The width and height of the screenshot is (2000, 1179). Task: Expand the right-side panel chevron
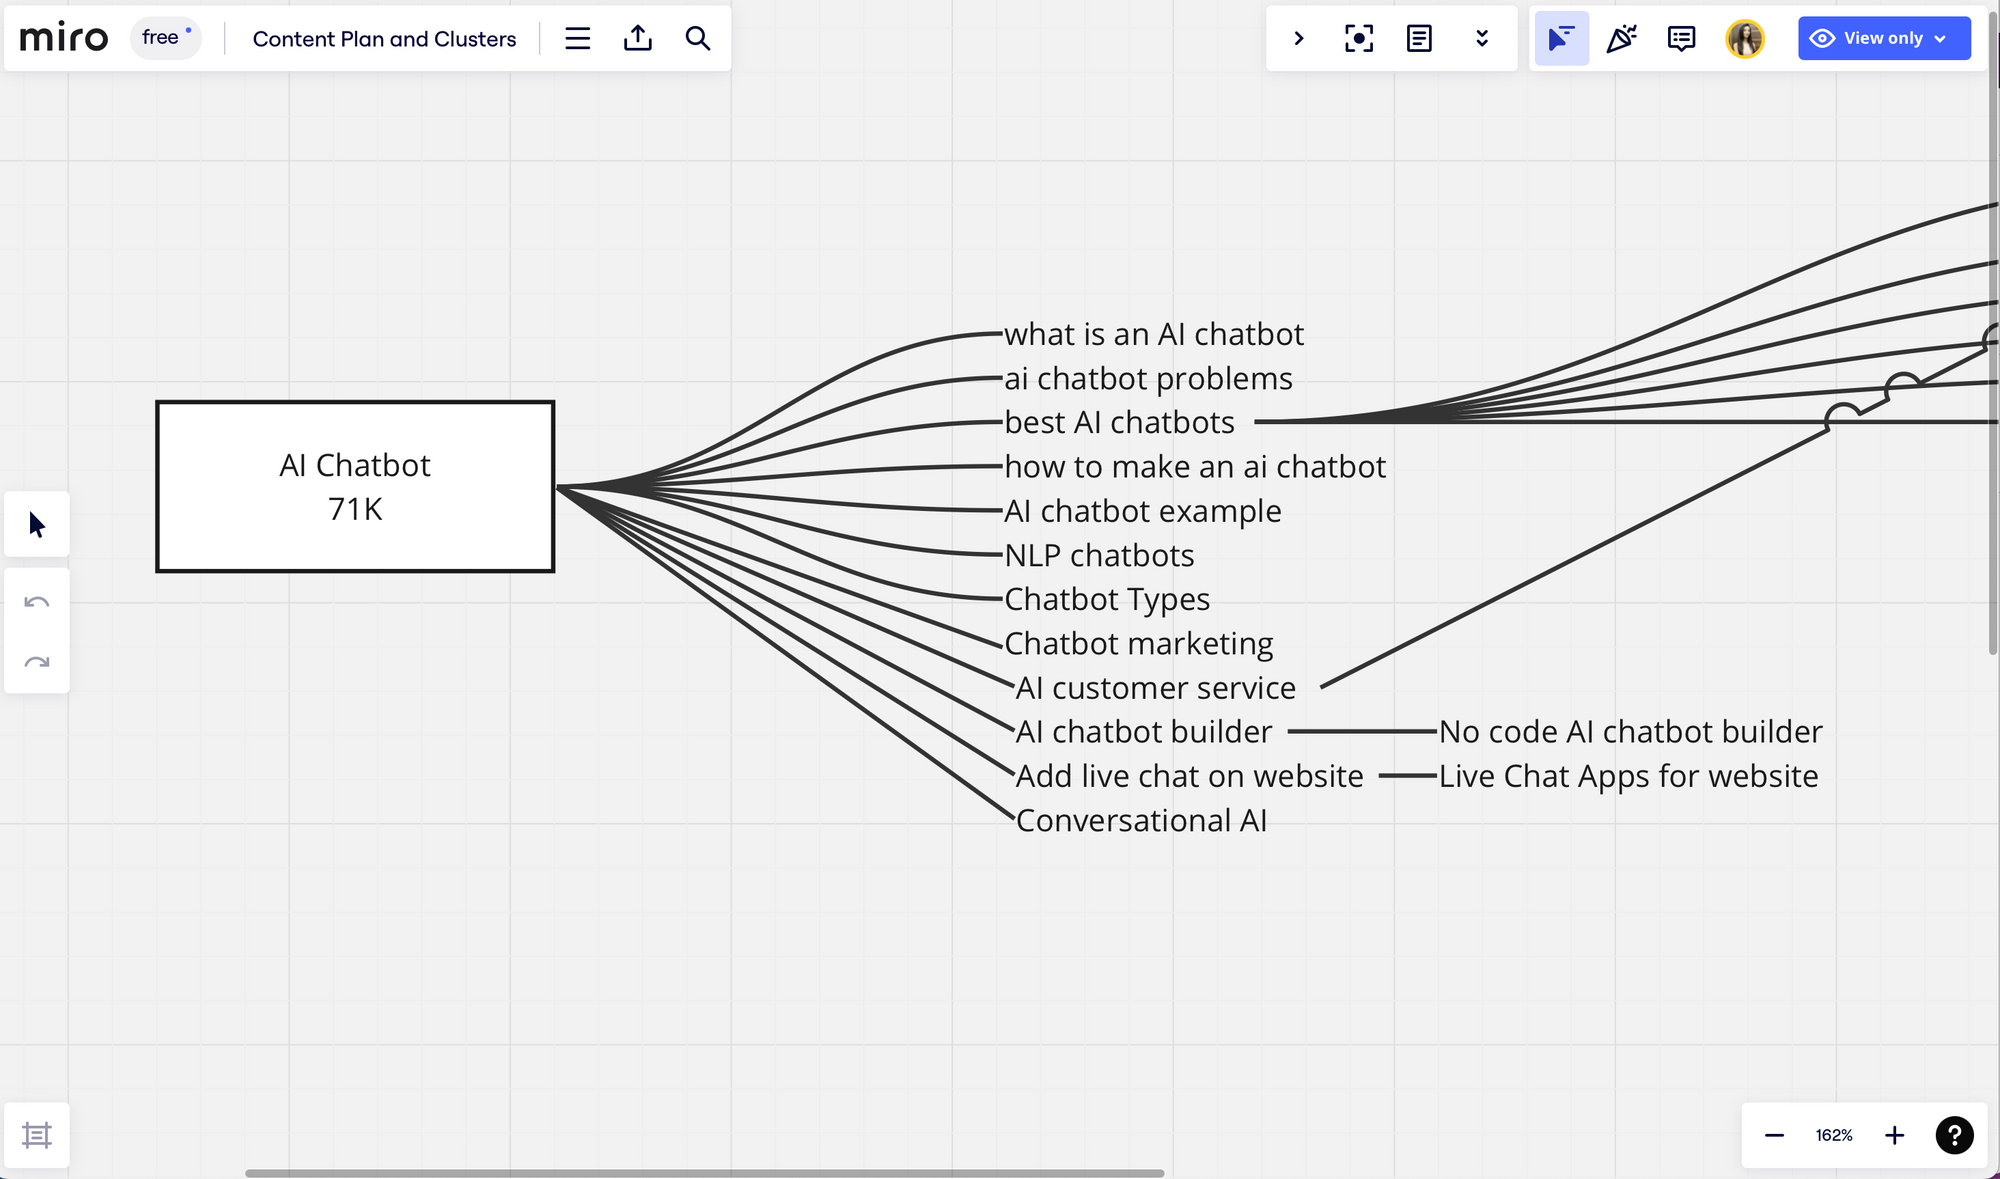coord(1298,38)
